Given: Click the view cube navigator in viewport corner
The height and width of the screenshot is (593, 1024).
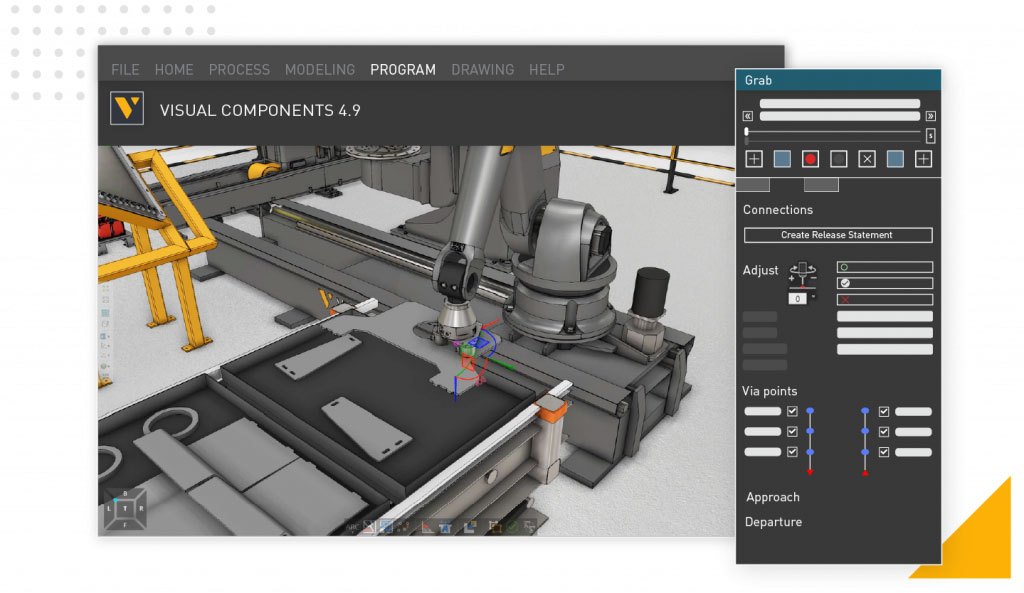Looking at the screenshot, I should click(125, 509).
